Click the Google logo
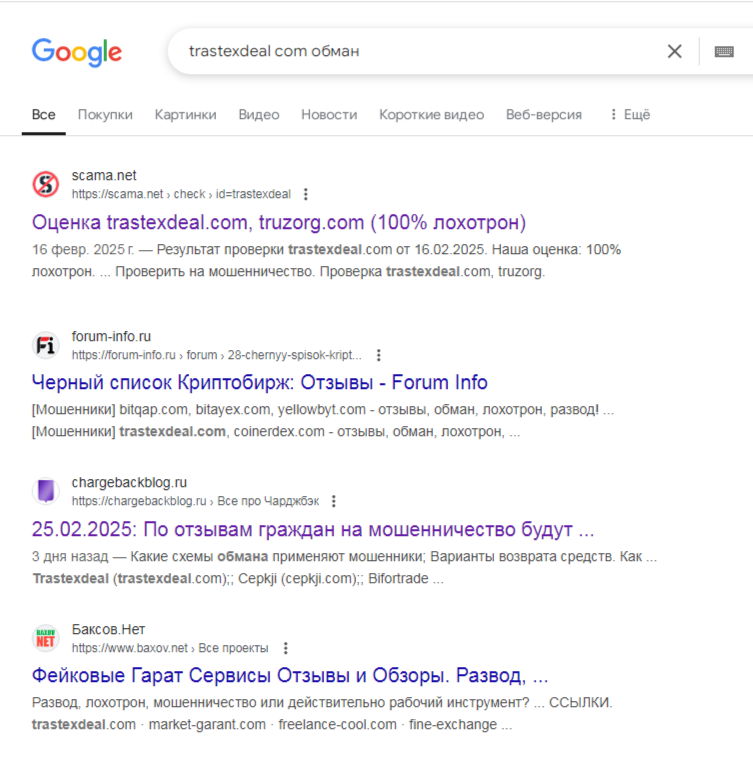This screenshot has width=753, height=764. pyautogui.click(x=77, y=51)
